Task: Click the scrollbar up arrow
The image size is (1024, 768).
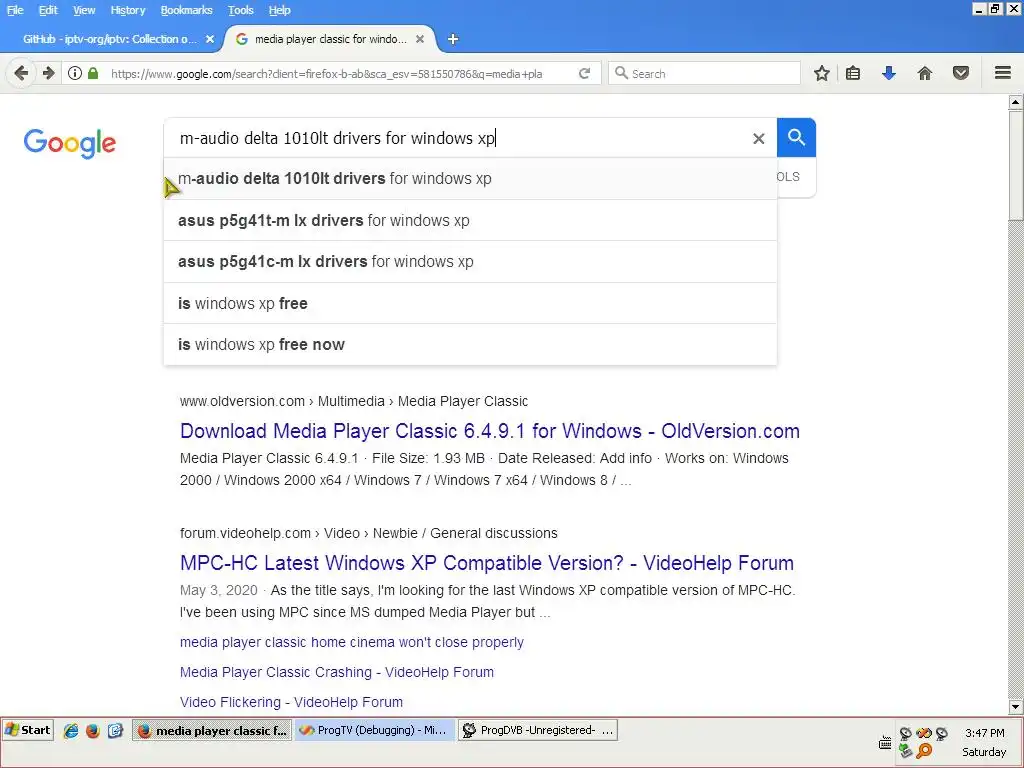Action: point(1016,101)
